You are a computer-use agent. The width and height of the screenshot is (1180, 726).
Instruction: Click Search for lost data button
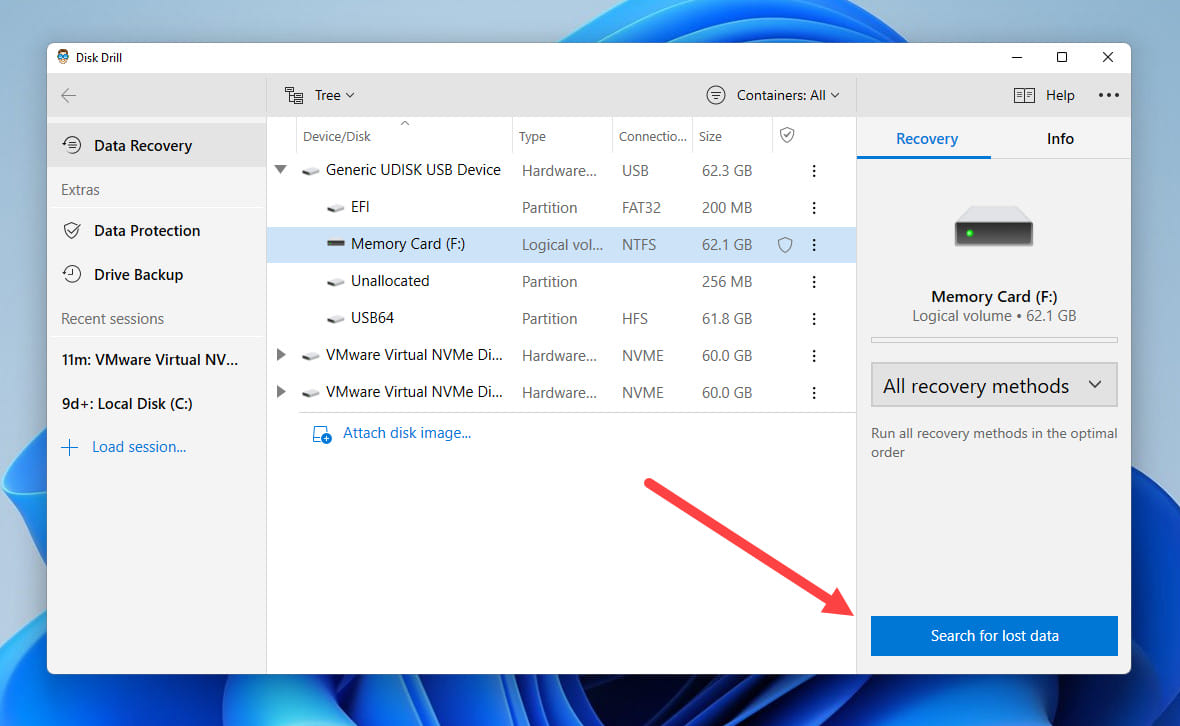(x=993, y=636)
